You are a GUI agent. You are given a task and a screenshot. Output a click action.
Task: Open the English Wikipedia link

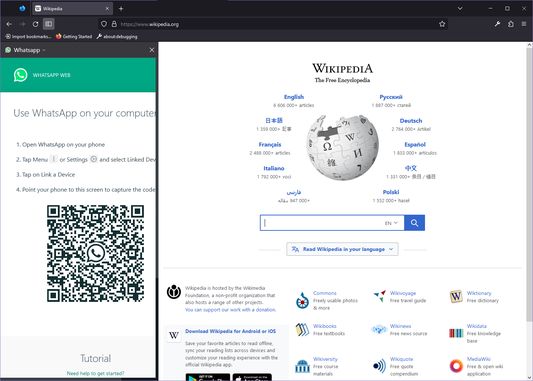click(294, 97)
